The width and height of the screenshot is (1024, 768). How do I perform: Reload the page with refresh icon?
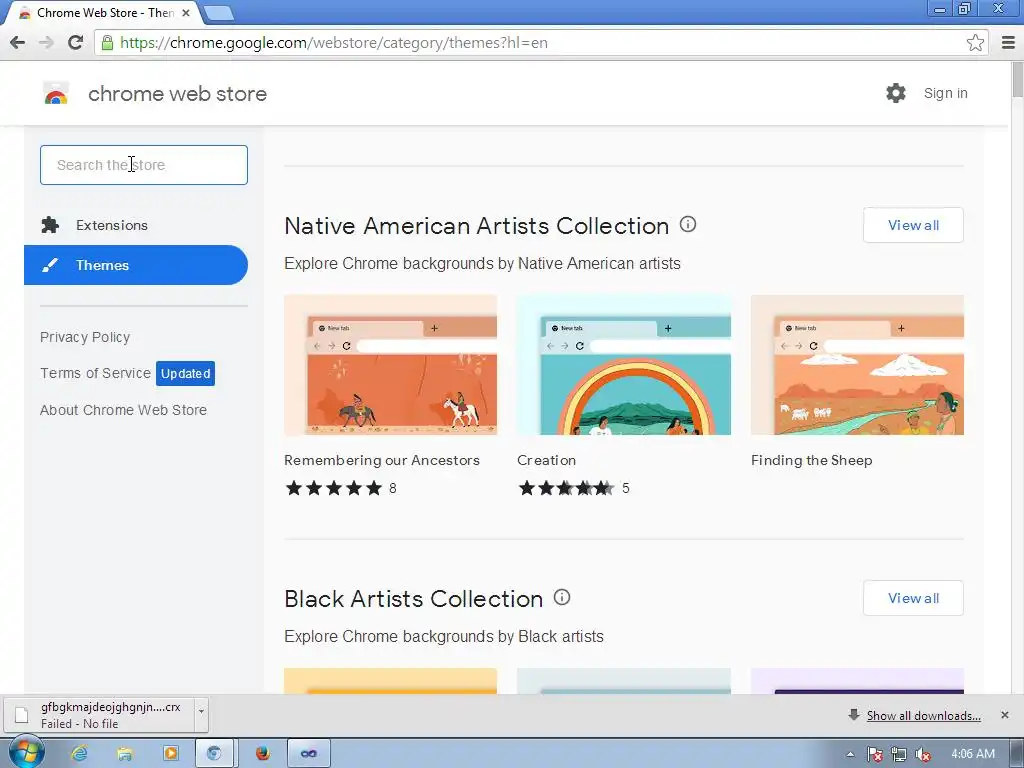click(x=76, y=43)
